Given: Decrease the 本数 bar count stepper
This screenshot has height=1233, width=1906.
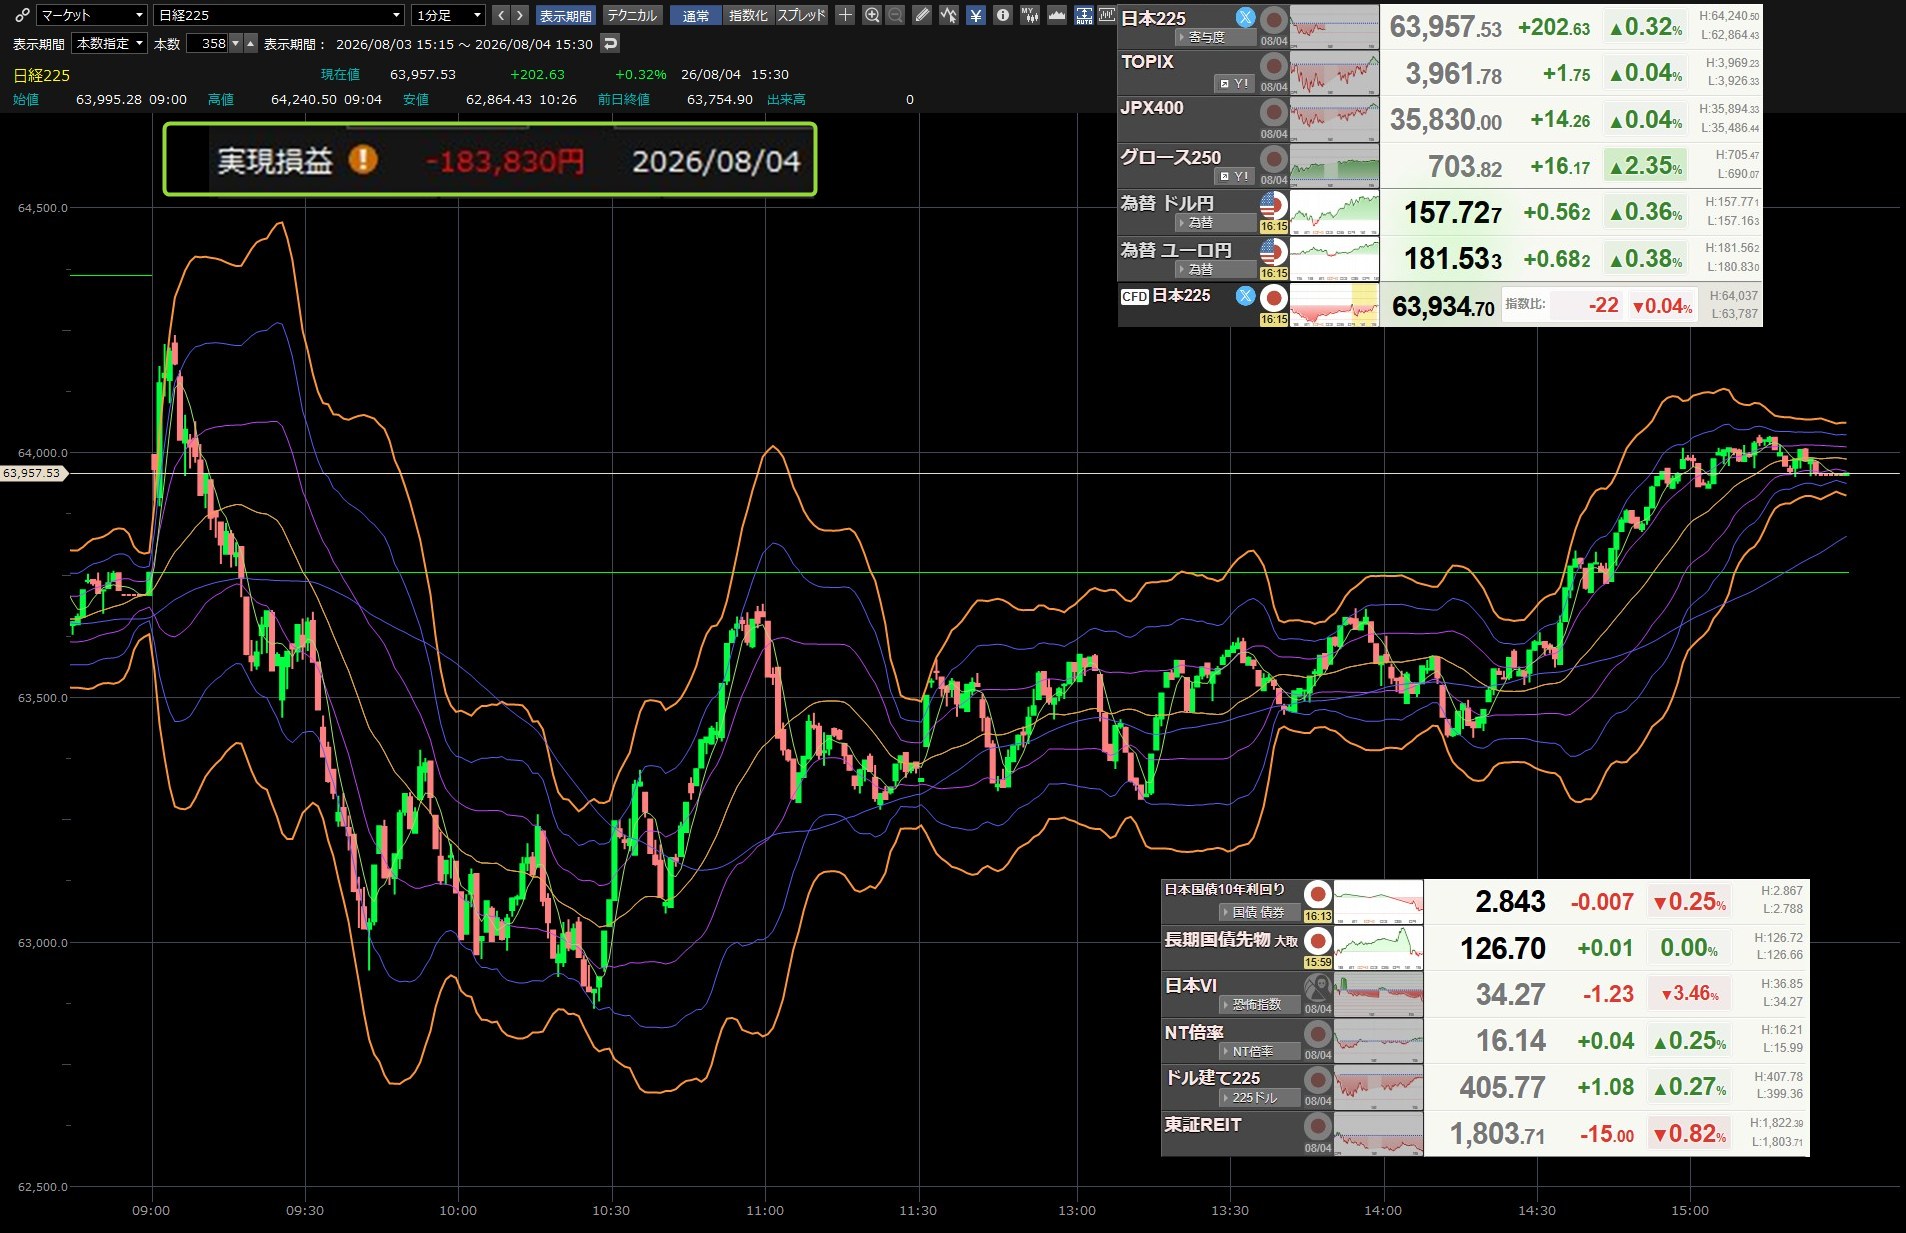Looking at the screenshot, I should click(x=236, y=44).
